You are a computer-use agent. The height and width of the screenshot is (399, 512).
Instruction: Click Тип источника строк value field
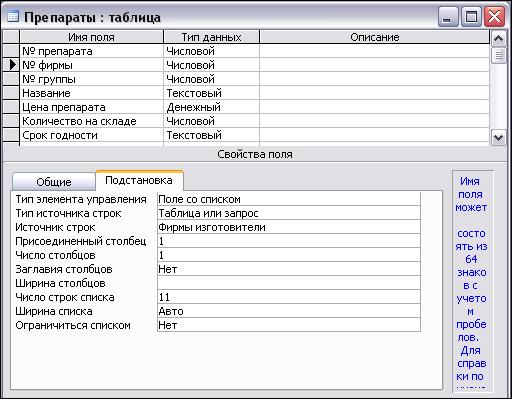(x=289, y=213)
